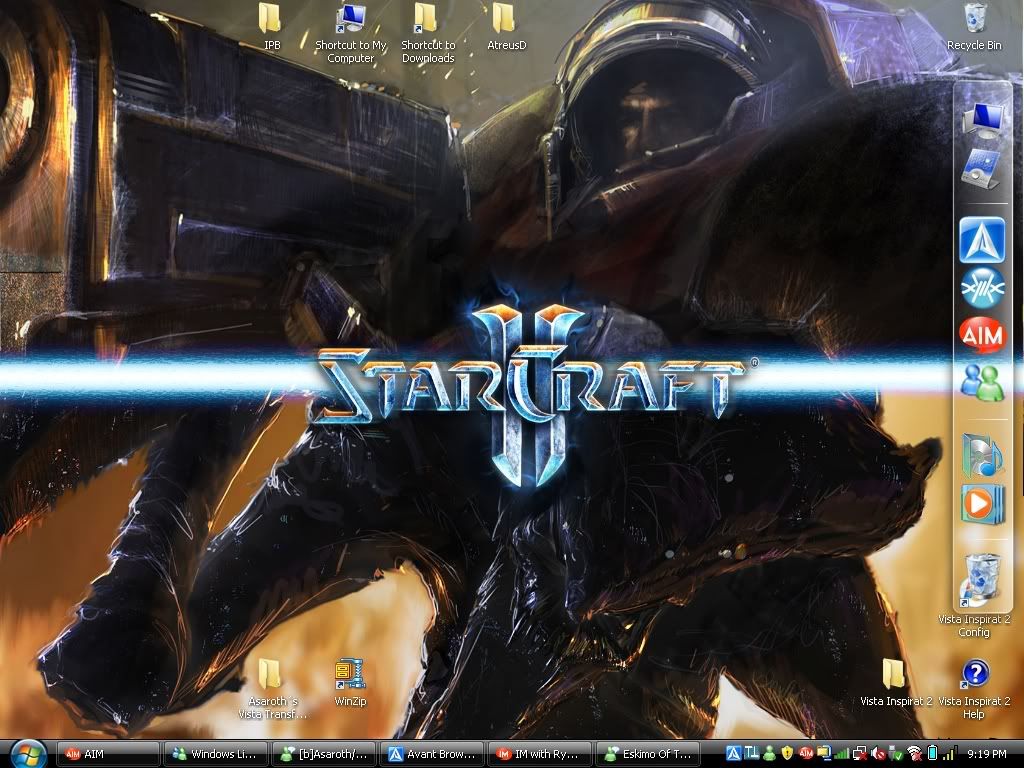
Task: Open the Windows Start orb
Action: click(x=28, y=754)
